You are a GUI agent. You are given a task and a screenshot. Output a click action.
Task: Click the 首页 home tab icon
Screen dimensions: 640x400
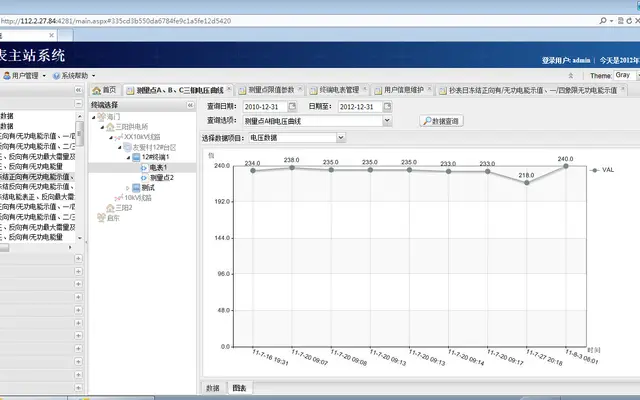tap(96, 90)
